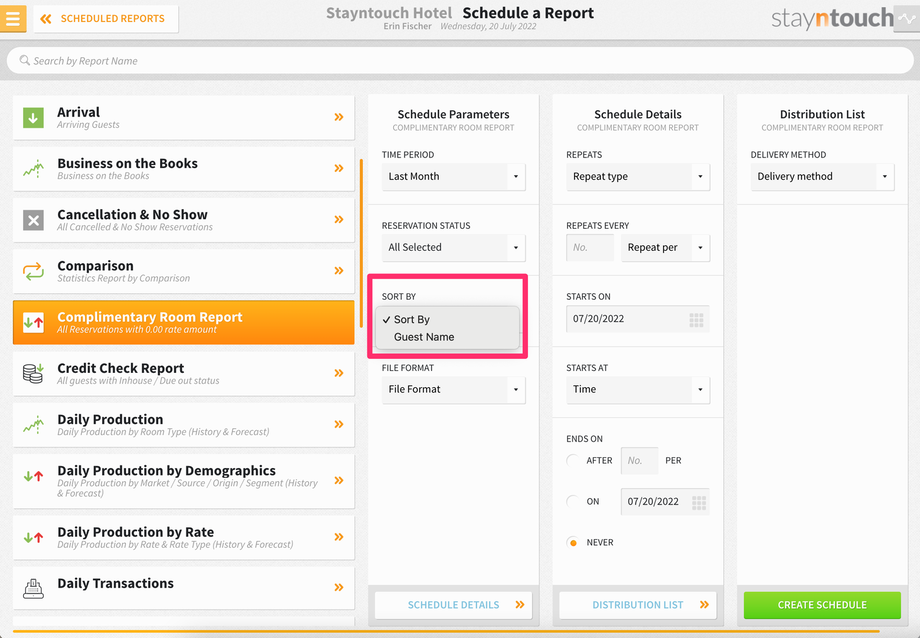Select the Comparison report
The image size is (920, 638).
pos(184,271)
